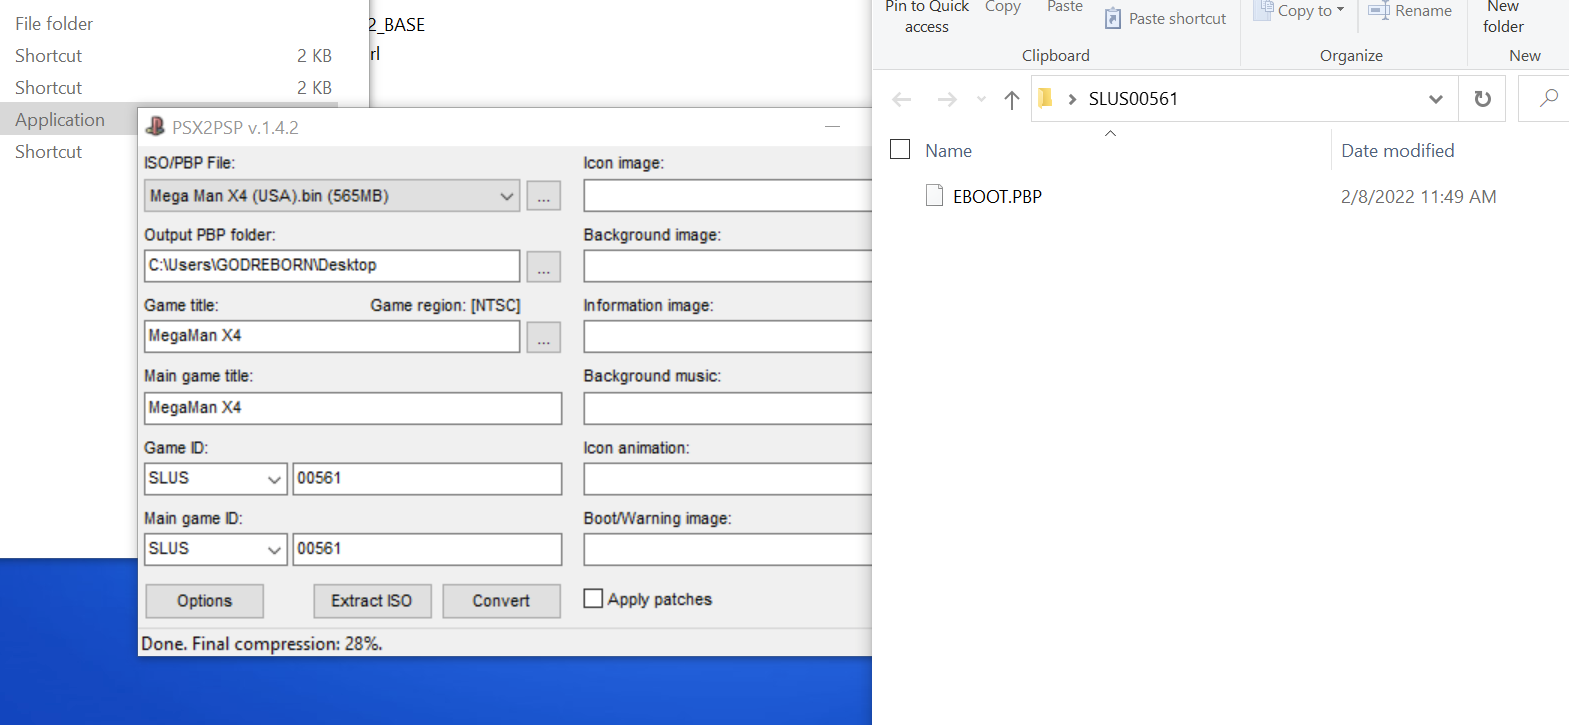Click the Output PBP folder path field
The image size is (1569, 725).
tap(332, 266)
